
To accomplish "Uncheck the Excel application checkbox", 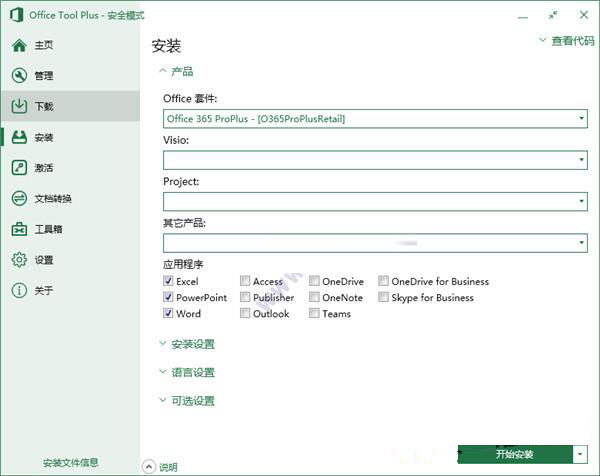I will (168, 282).
